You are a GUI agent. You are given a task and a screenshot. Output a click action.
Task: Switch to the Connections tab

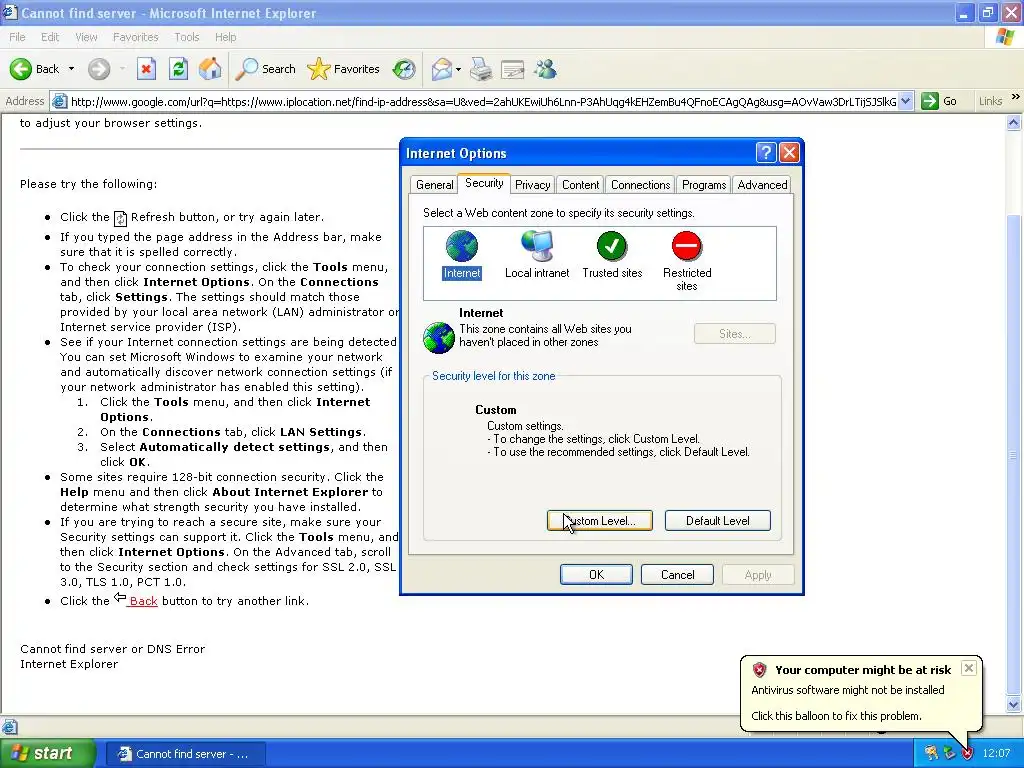click(x=640, y=185)
